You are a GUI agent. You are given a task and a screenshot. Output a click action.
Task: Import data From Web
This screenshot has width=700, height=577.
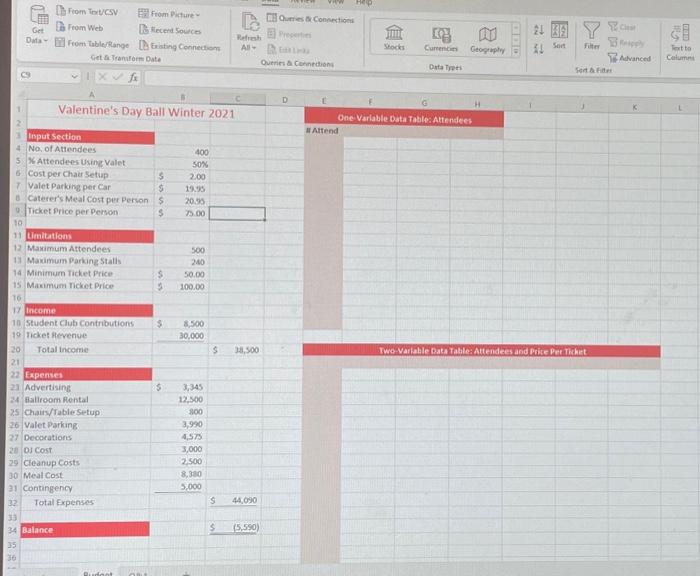(x=79, y=27)
